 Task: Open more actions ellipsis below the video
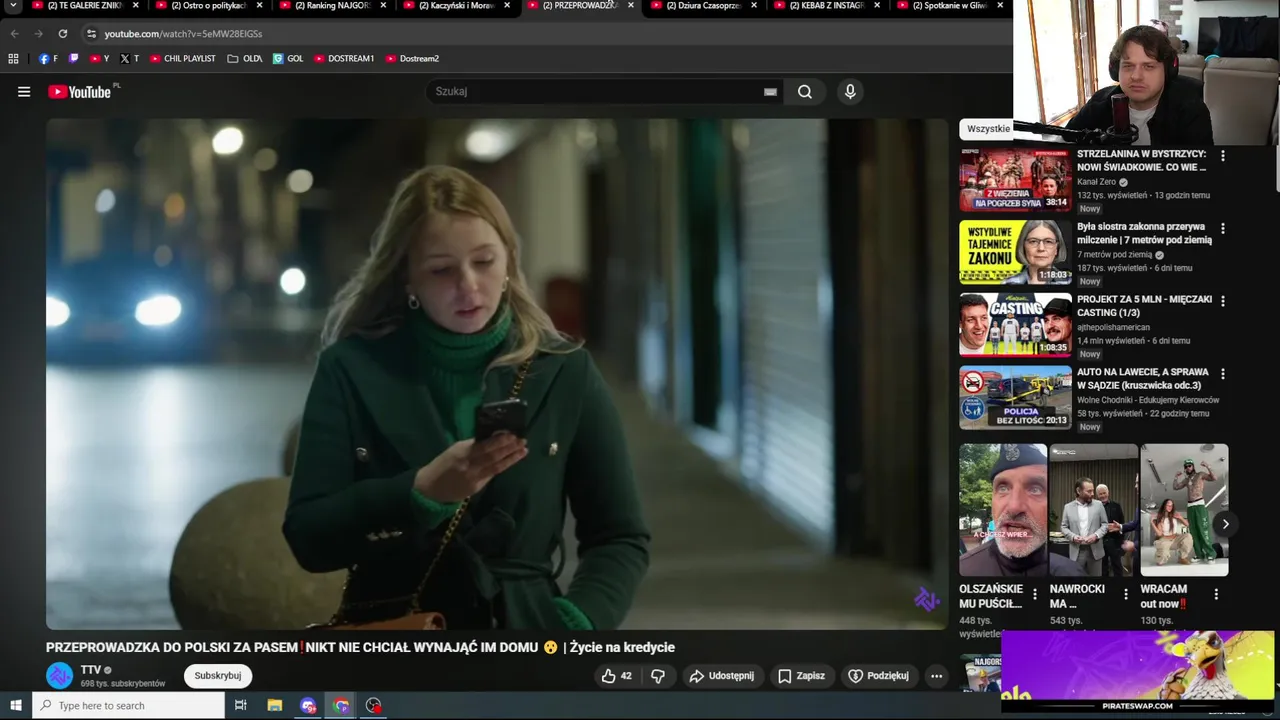pos(936,676)
